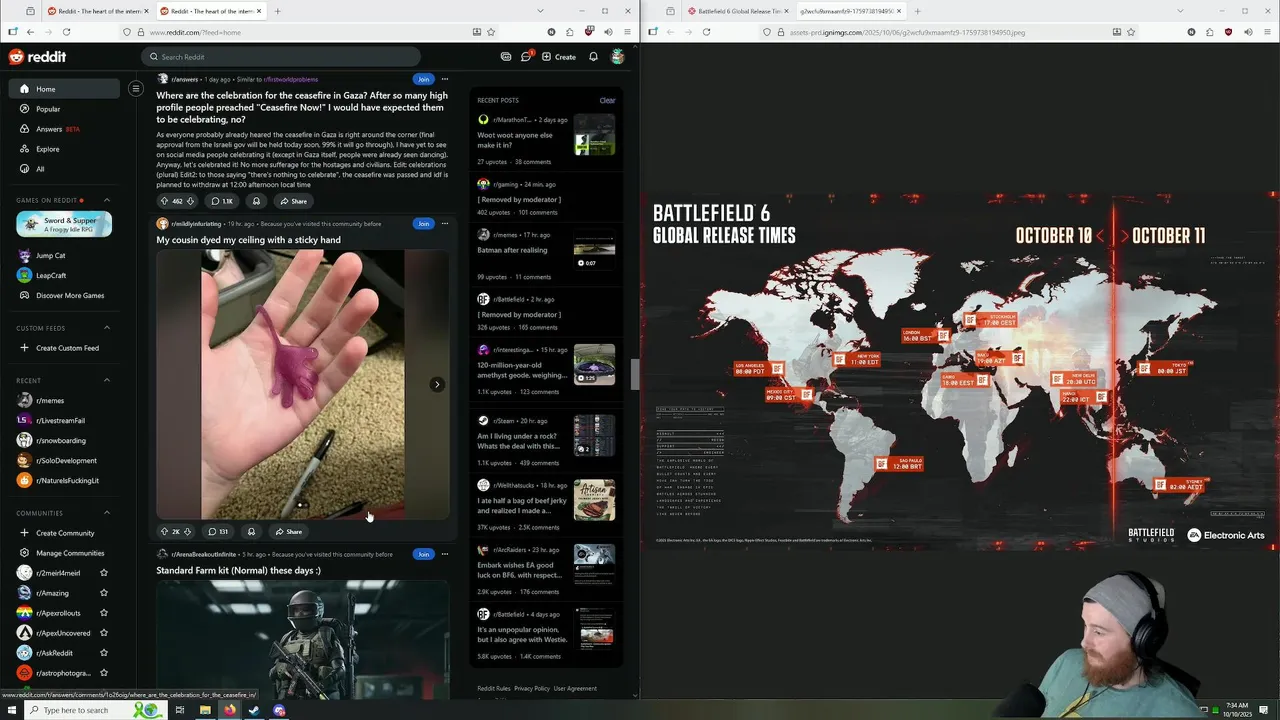Collapse the Recent section in sidebar
Viewport: 1280px width, 720px height.
[x=107, y=380]
